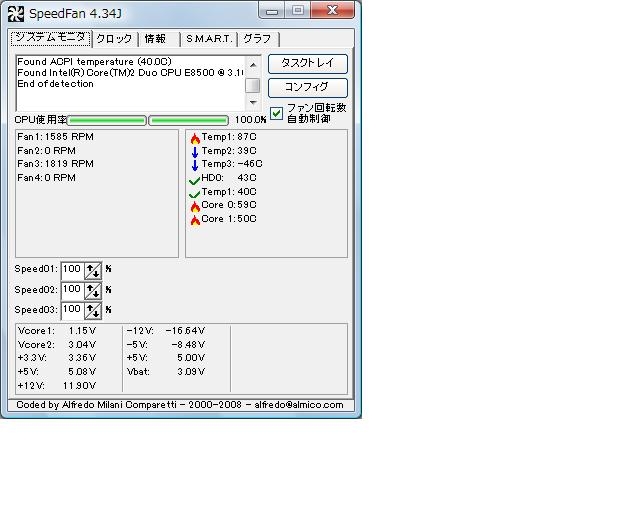This screenshot has height=512, width=640.
Task: Click the タスクトレイ button
Action: (308, 63)
